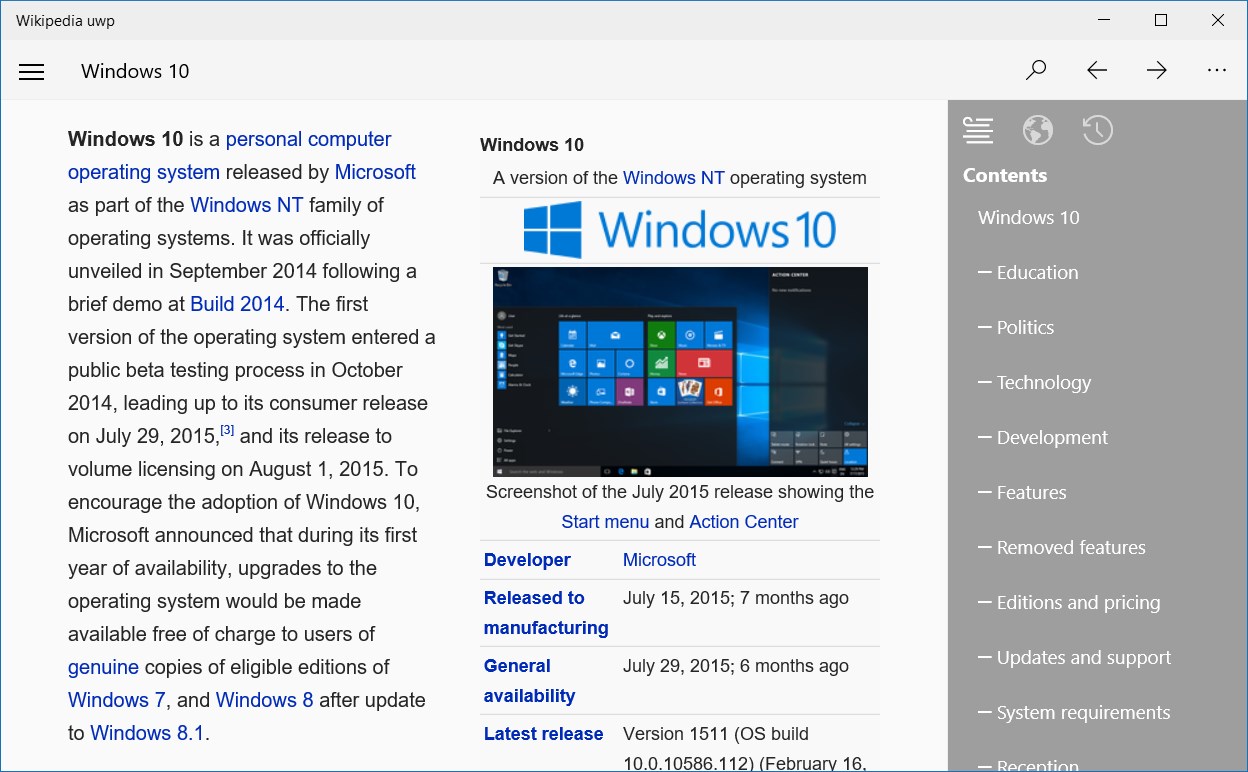Open the Microsoft link in the infobox
The image size is (1248, 772).
pos(659,560)
